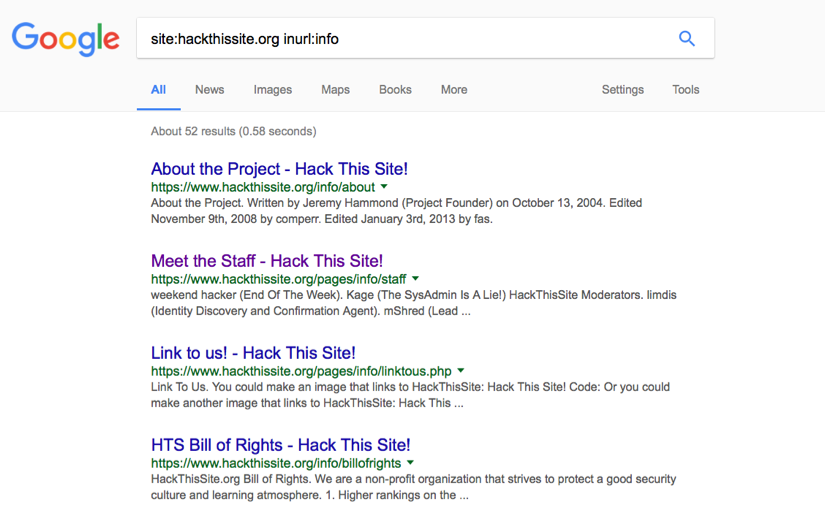Click the Tools option
Viewport: 825px width, 520px height.
pos(686,90)
